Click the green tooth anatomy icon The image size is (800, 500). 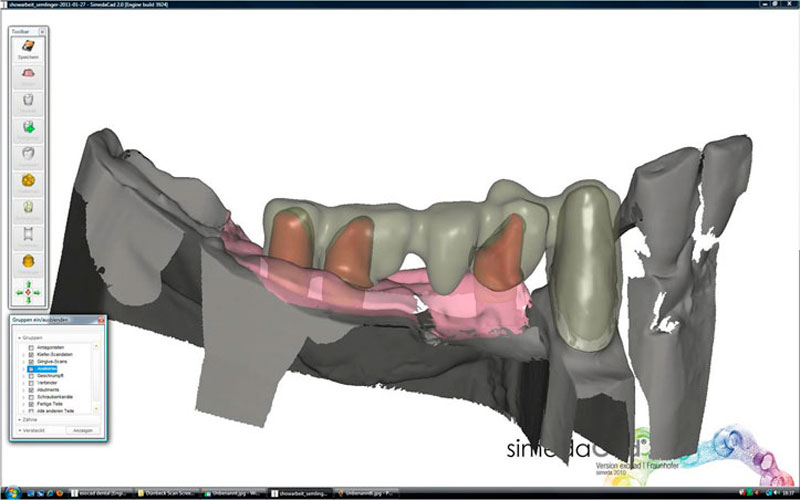pos(28,208)
